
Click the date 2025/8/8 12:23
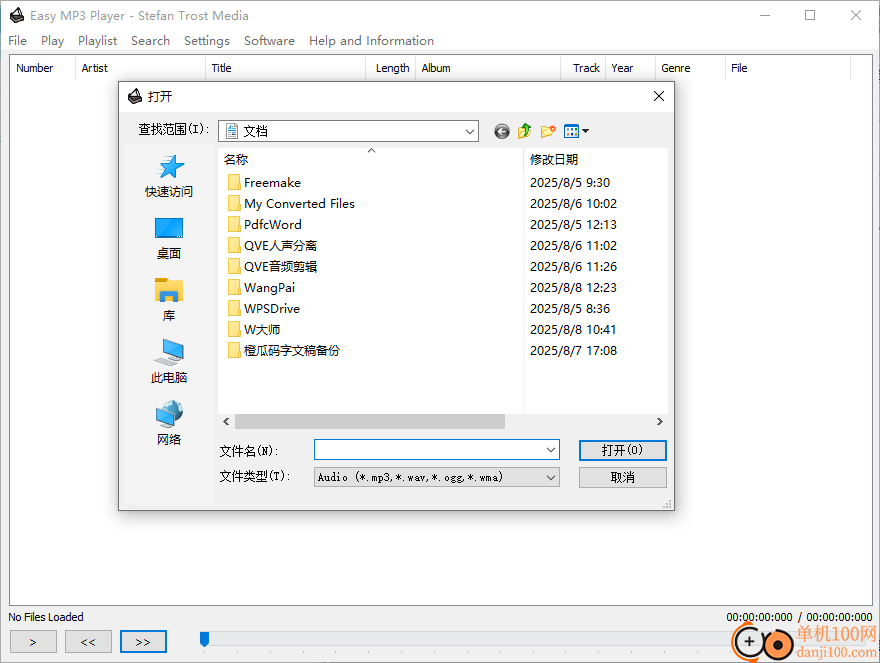(573, 288)
